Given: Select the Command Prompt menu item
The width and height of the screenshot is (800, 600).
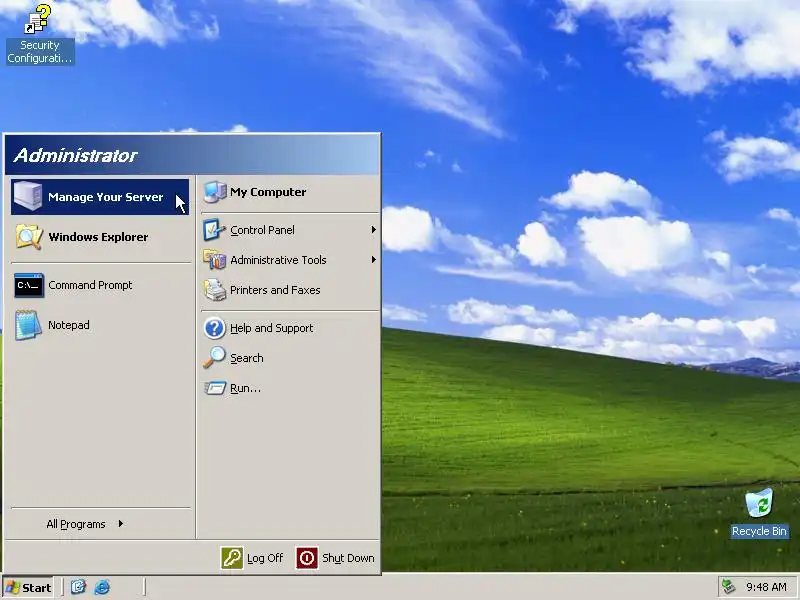Looking at the screenshot, I should point(100,285).
